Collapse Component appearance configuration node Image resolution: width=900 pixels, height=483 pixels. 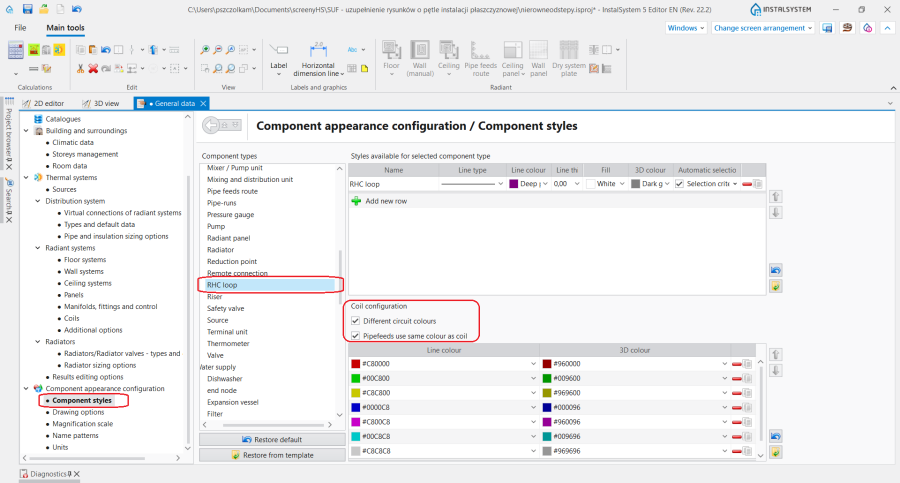(26, 389)
